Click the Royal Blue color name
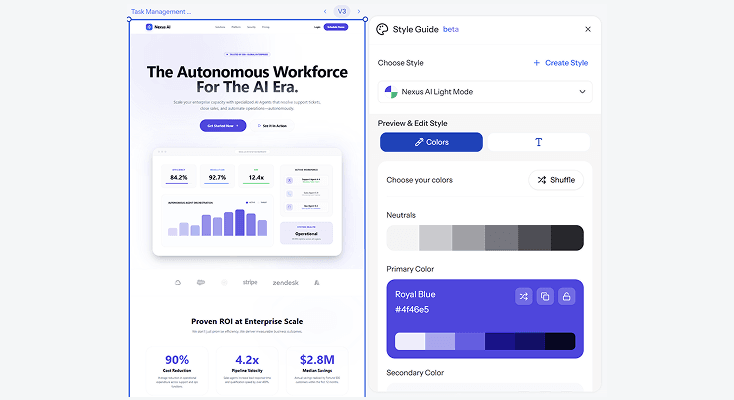 [415, 294]
